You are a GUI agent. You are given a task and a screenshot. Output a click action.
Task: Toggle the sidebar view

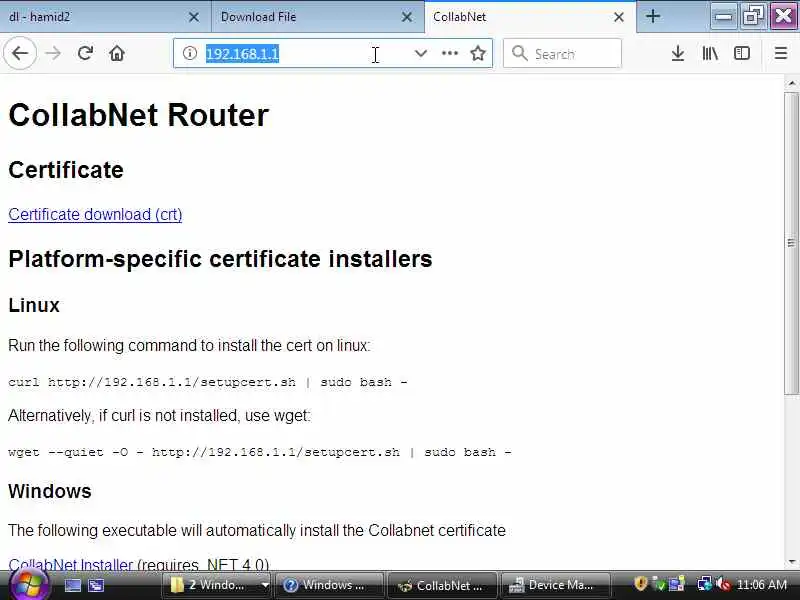[742, 53]
